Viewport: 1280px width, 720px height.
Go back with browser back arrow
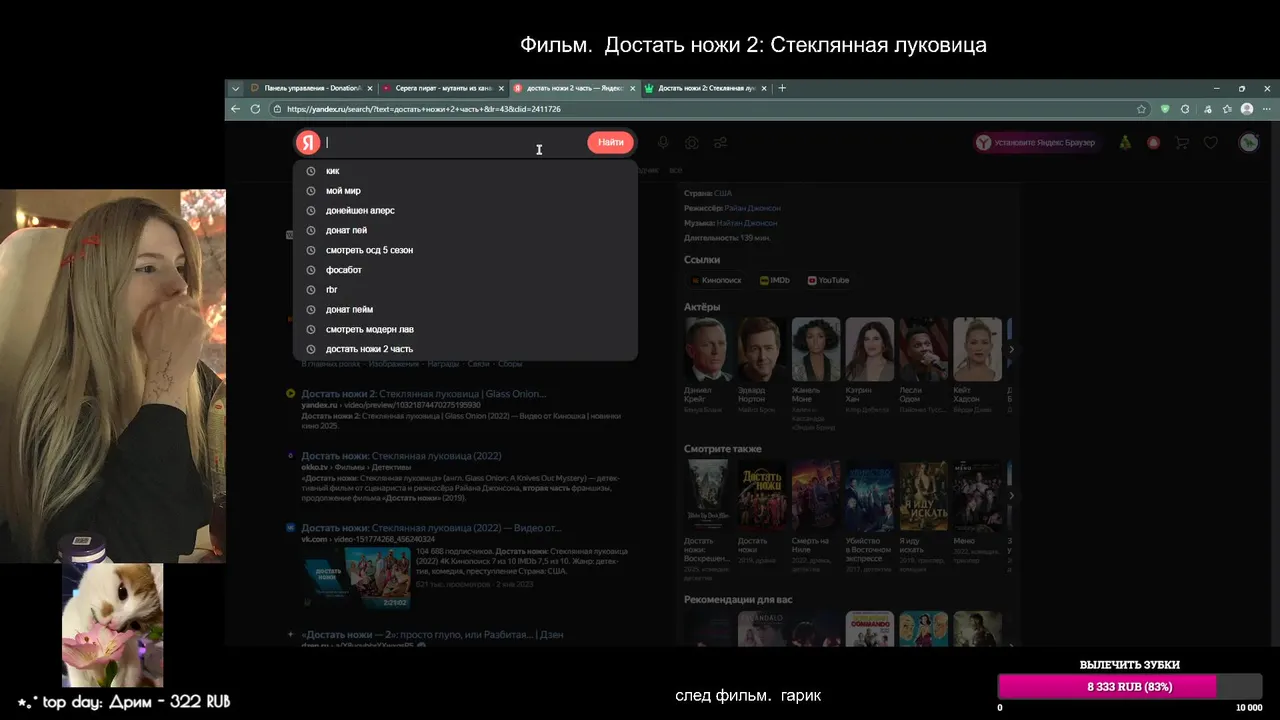pos(236,109)
